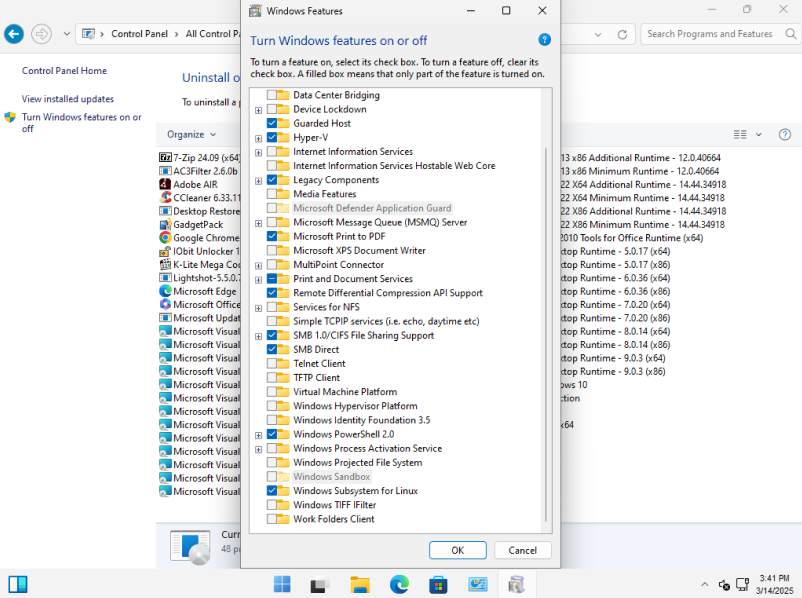Open the Widgets icon on the taskbar

point(18,584)
